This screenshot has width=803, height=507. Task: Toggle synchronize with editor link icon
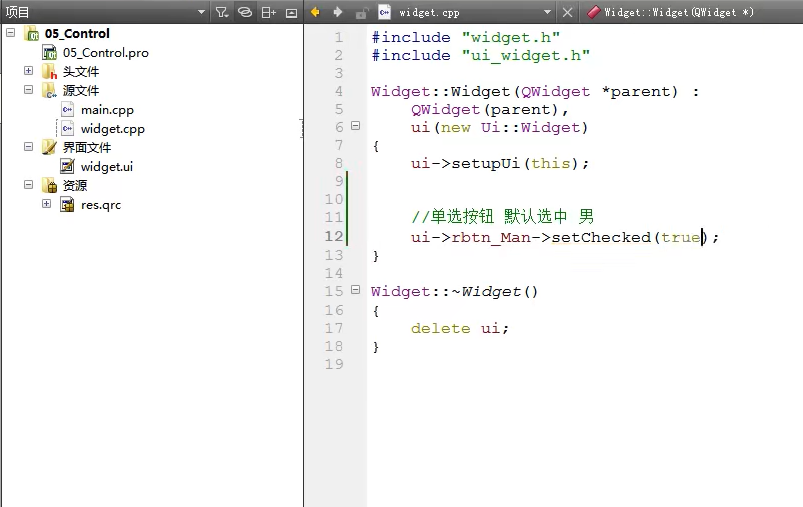point(245,12)
